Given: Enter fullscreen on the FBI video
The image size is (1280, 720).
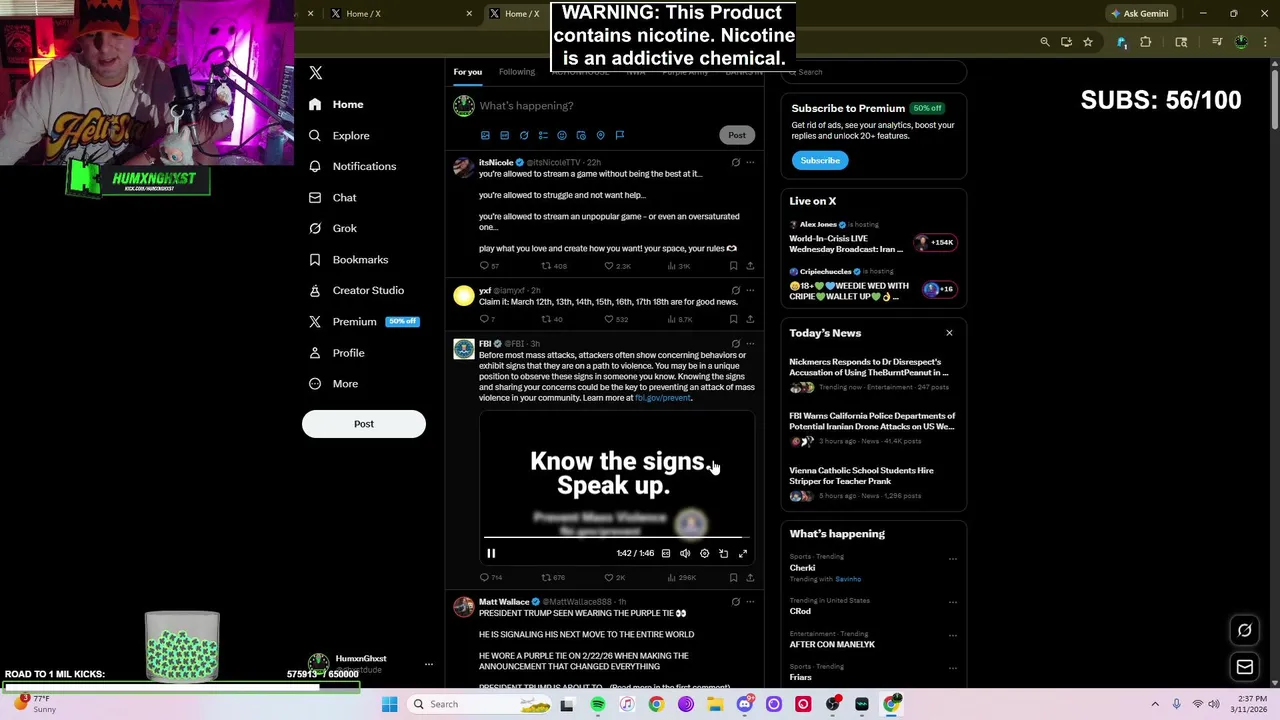Looking at the screenshot, I should point(743,553).
